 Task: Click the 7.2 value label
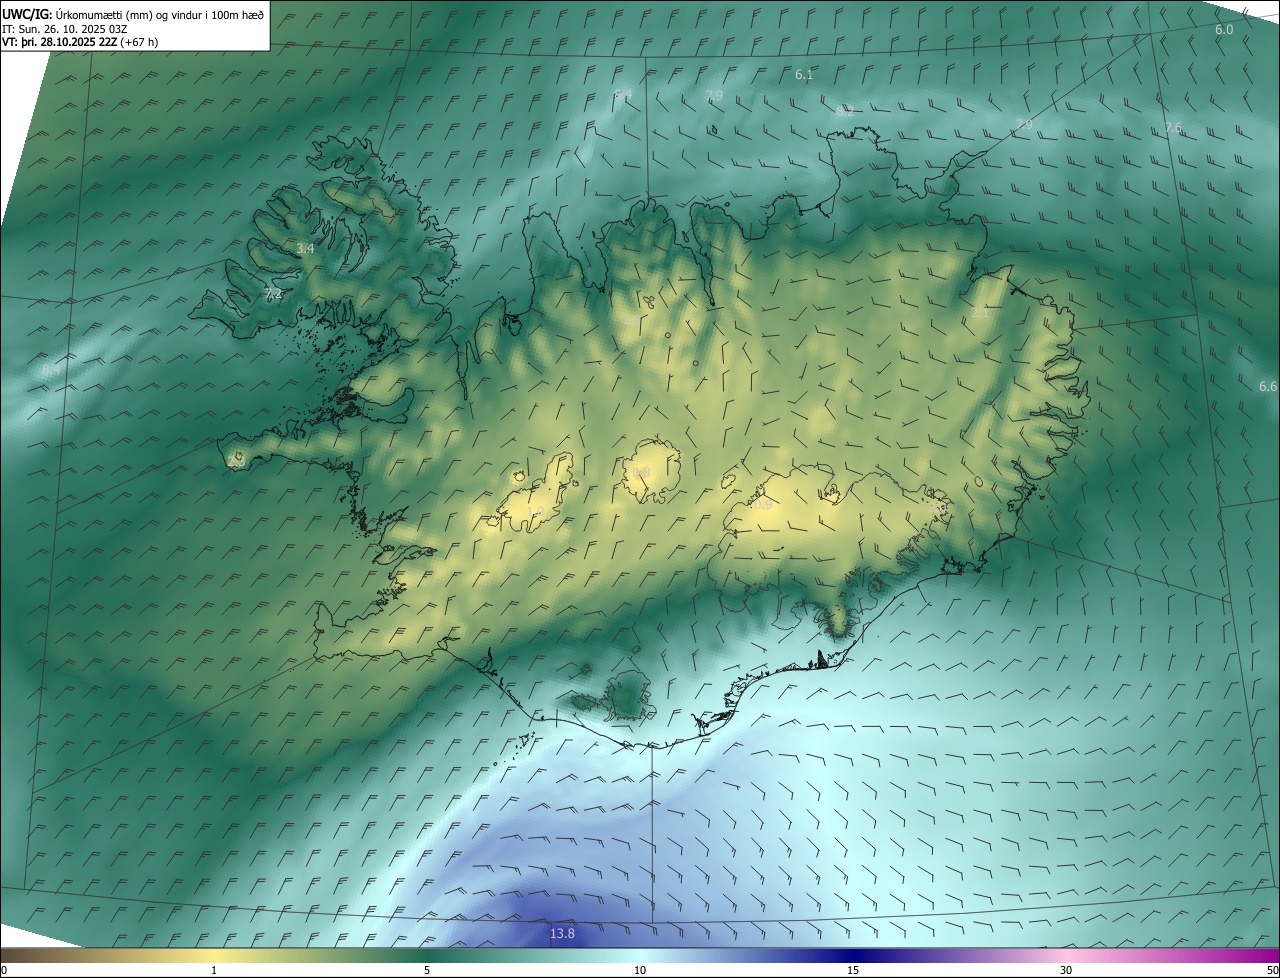tap(273, 295)
